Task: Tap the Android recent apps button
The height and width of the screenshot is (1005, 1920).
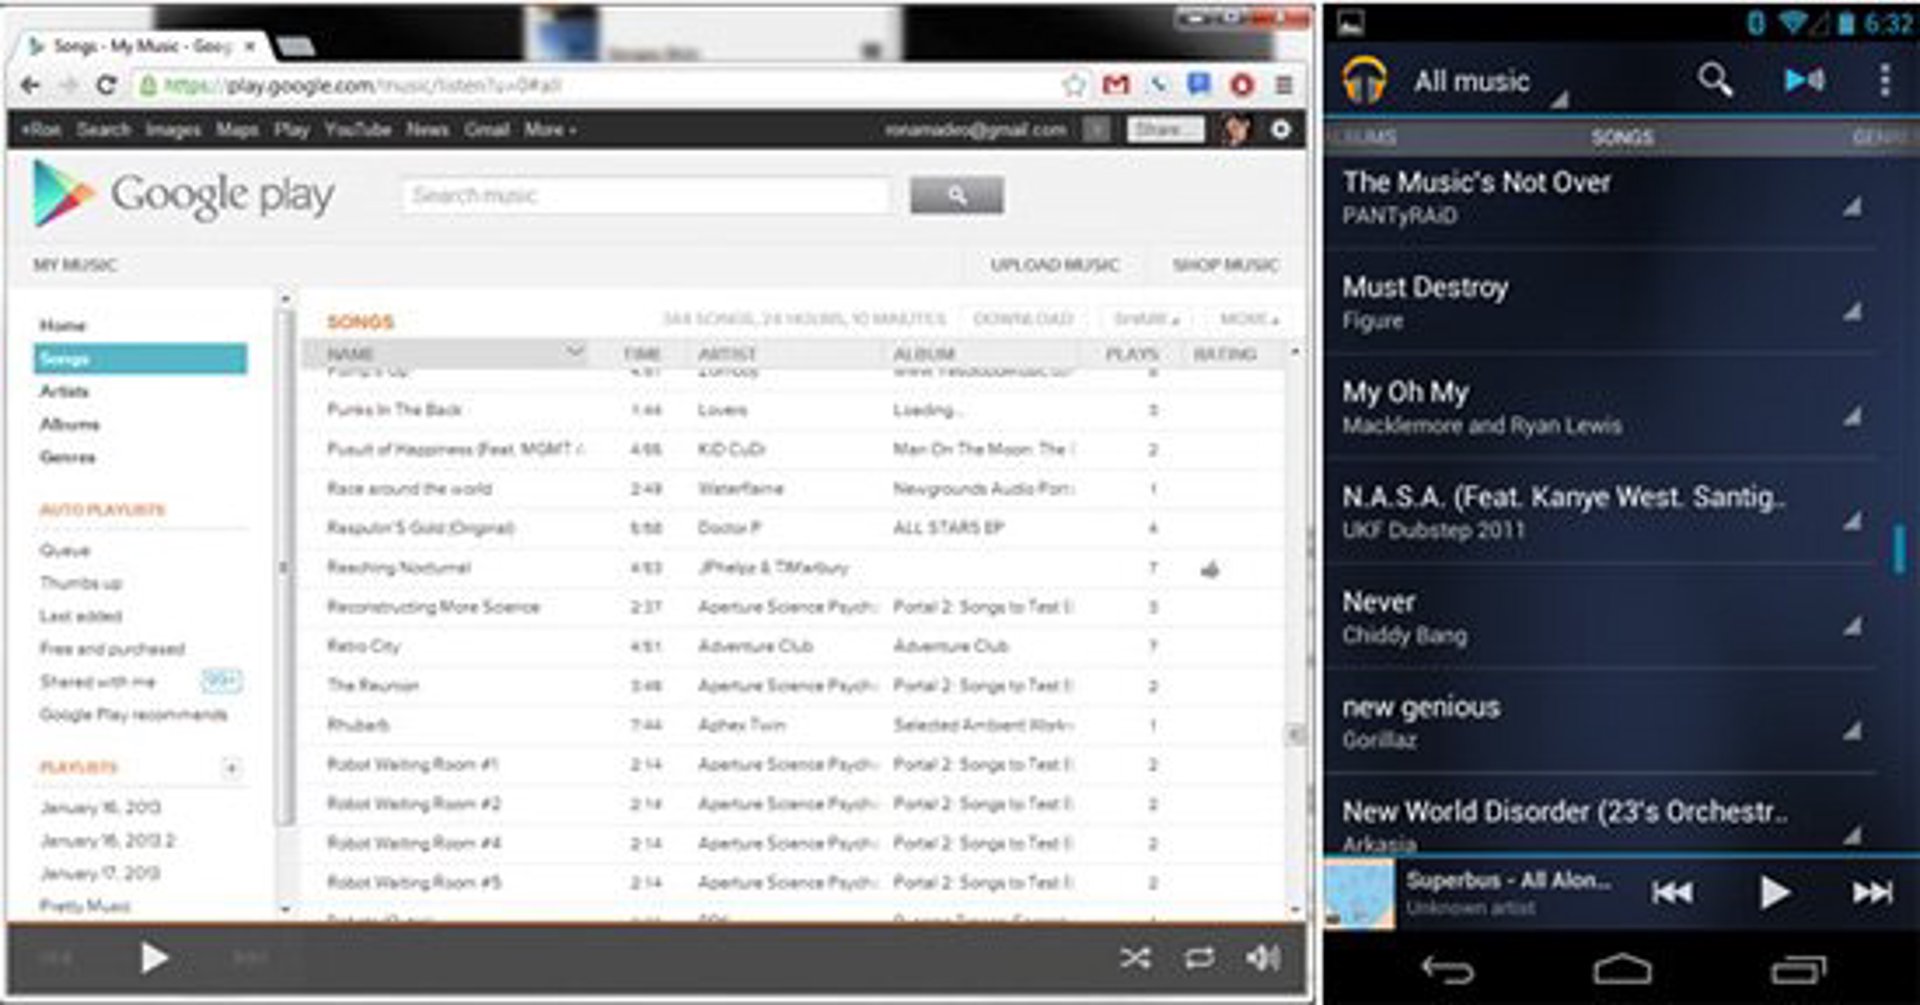Action: pos(1799,970)
